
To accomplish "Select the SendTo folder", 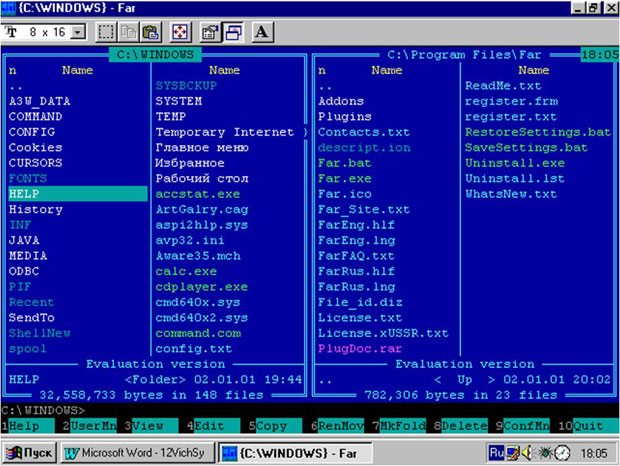I will click(x=32, y=317).
